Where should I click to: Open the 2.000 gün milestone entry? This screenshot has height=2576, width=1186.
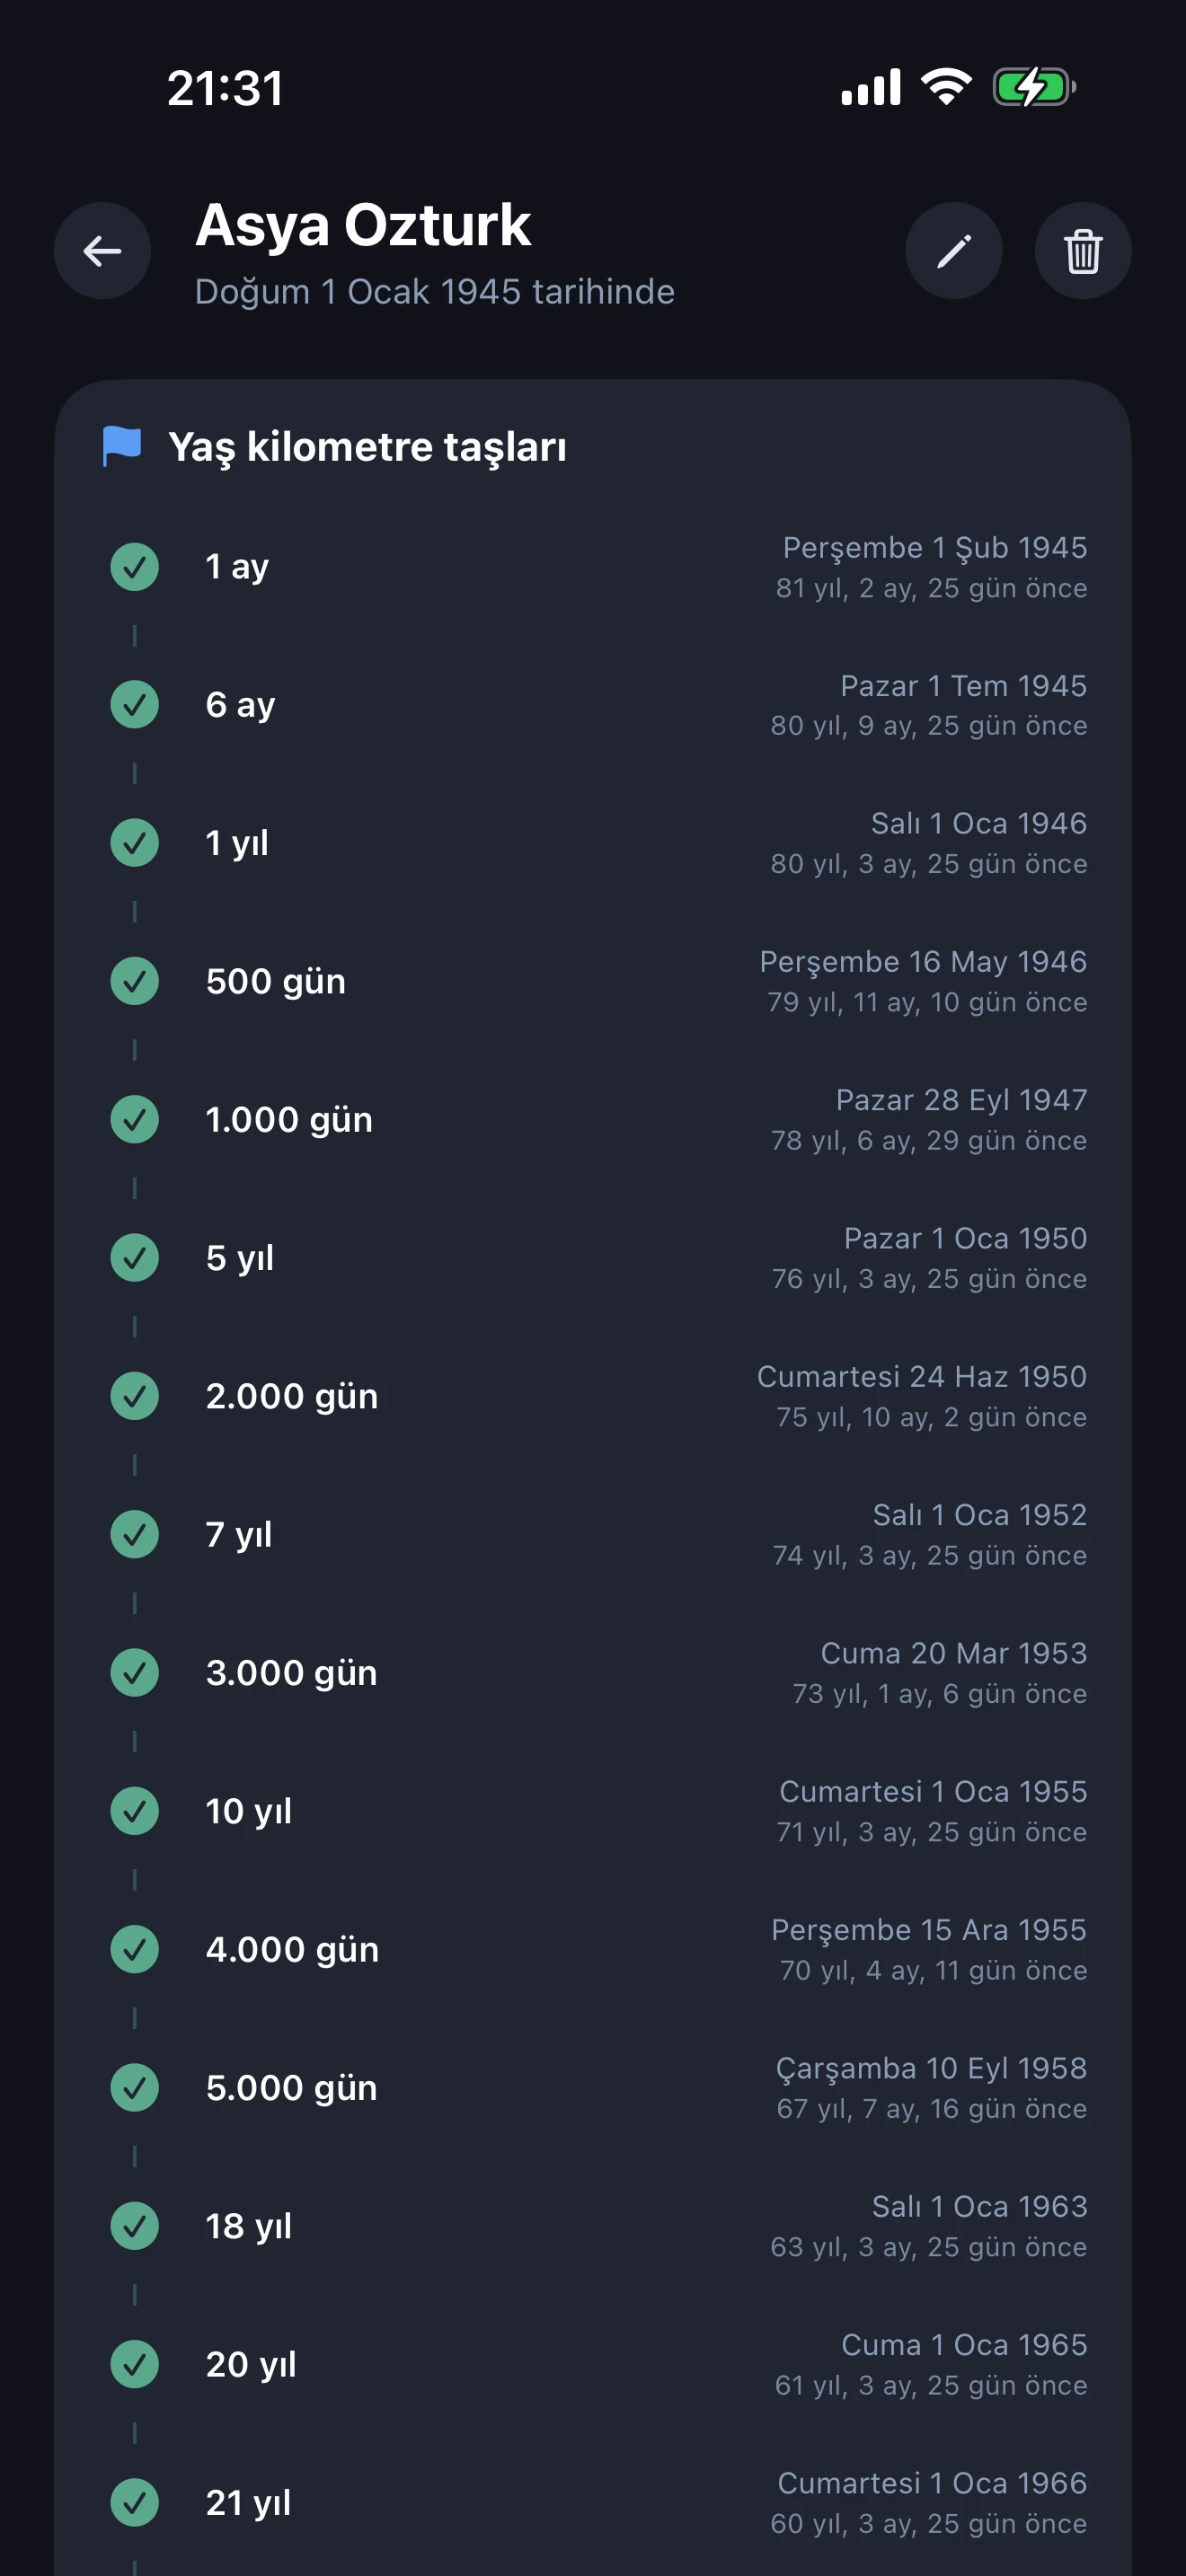point(292,1396)
